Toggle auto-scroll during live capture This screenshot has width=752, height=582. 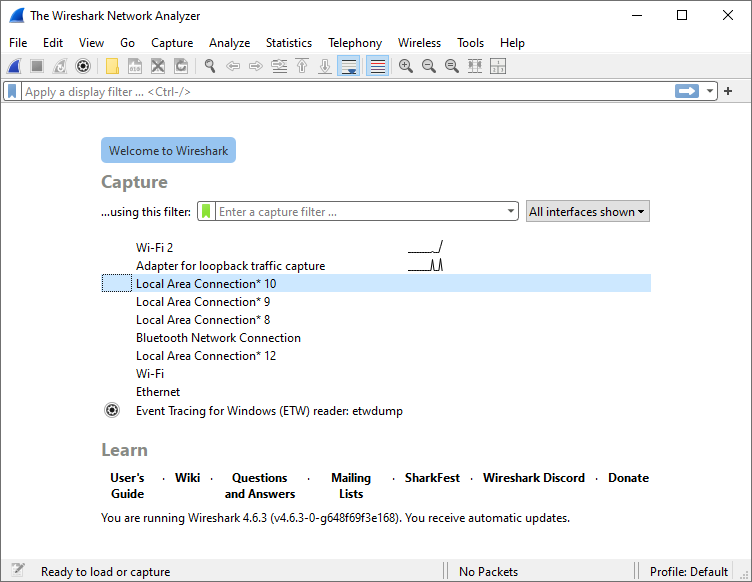coord(349,66)
